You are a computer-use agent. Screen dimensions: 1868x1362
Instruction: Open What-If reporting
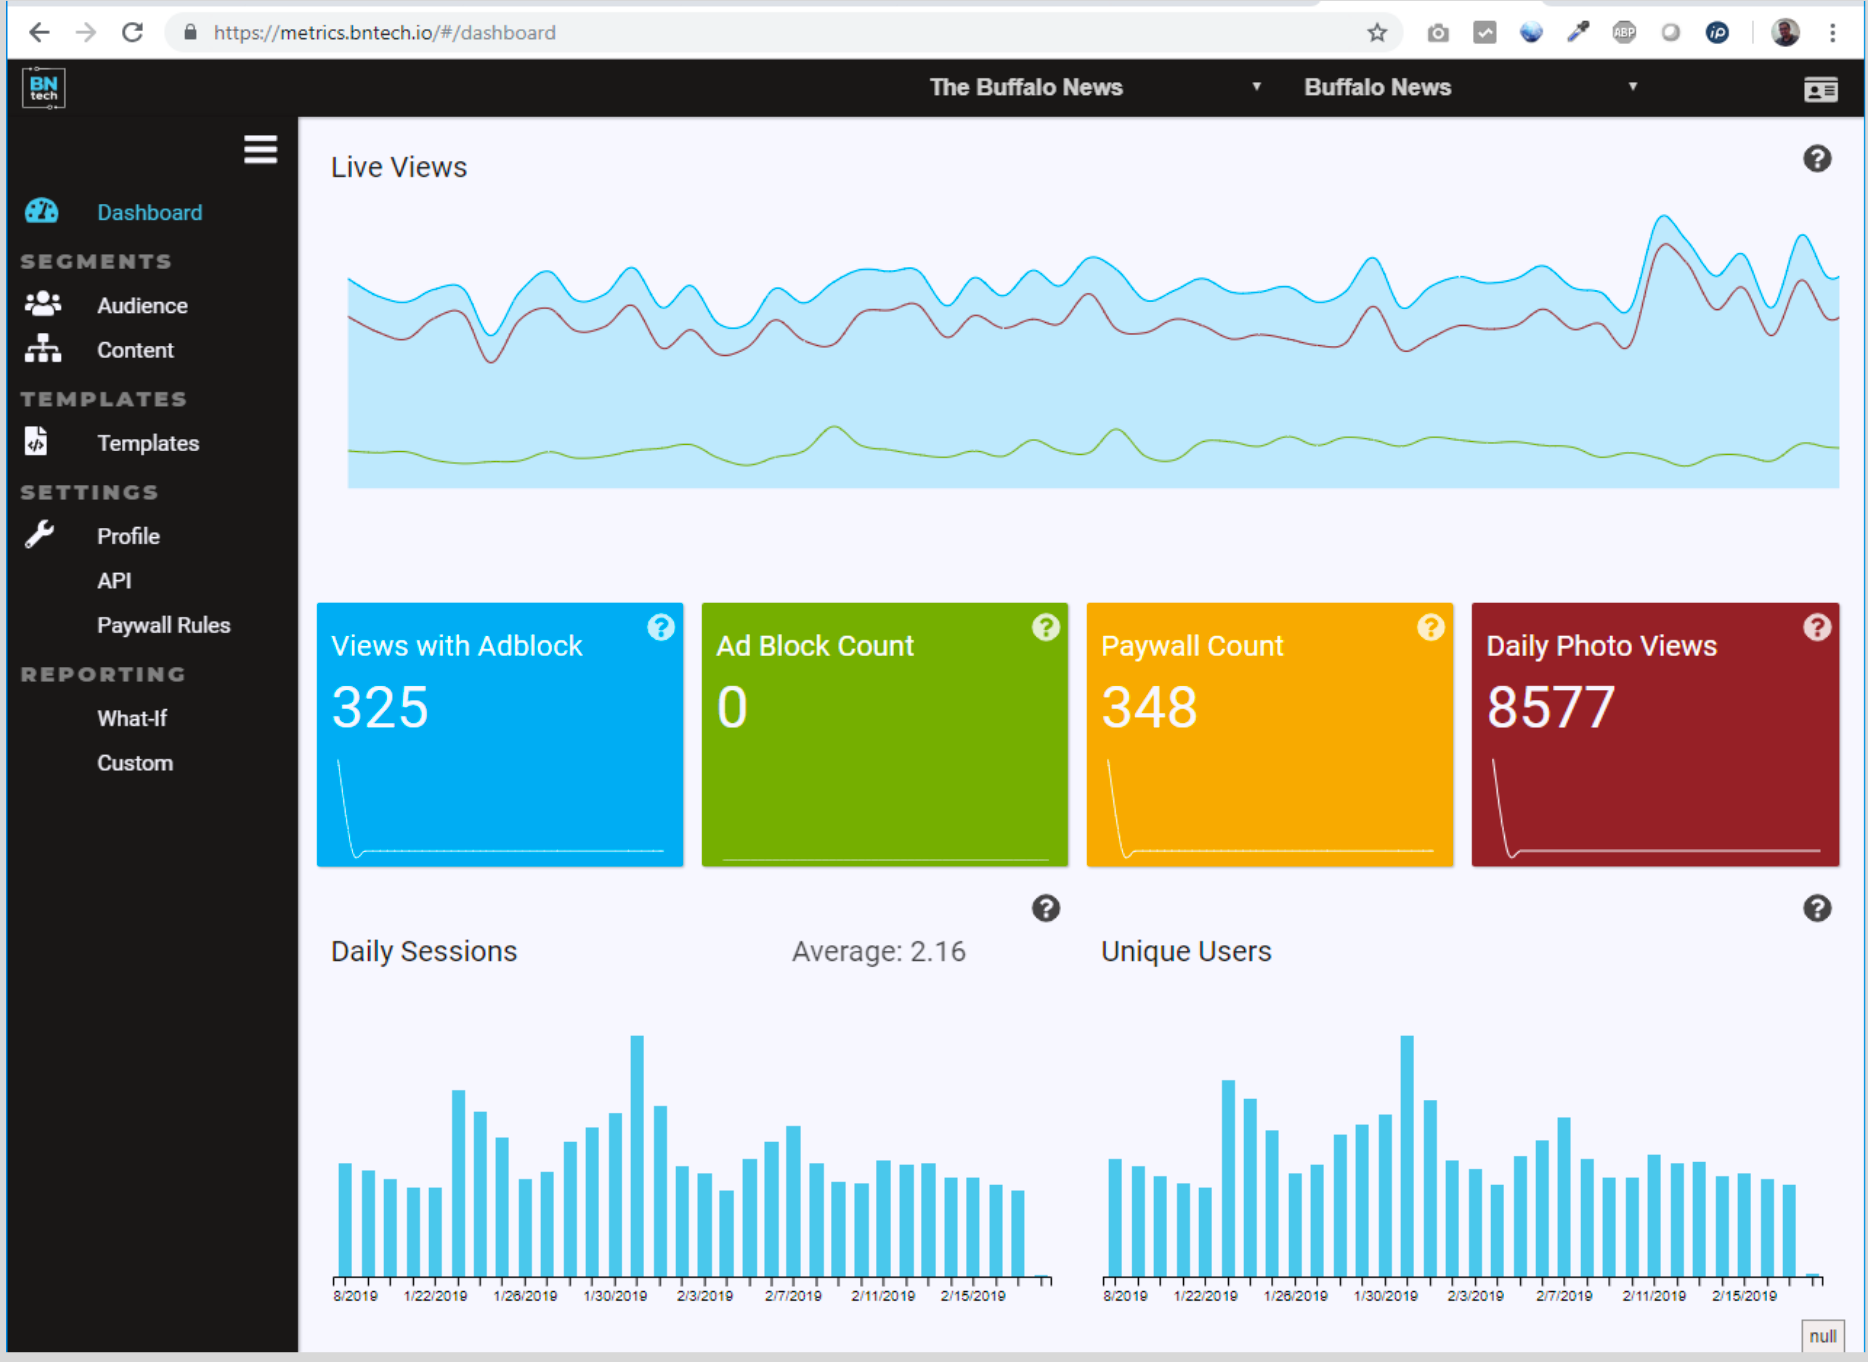[132, 718]
